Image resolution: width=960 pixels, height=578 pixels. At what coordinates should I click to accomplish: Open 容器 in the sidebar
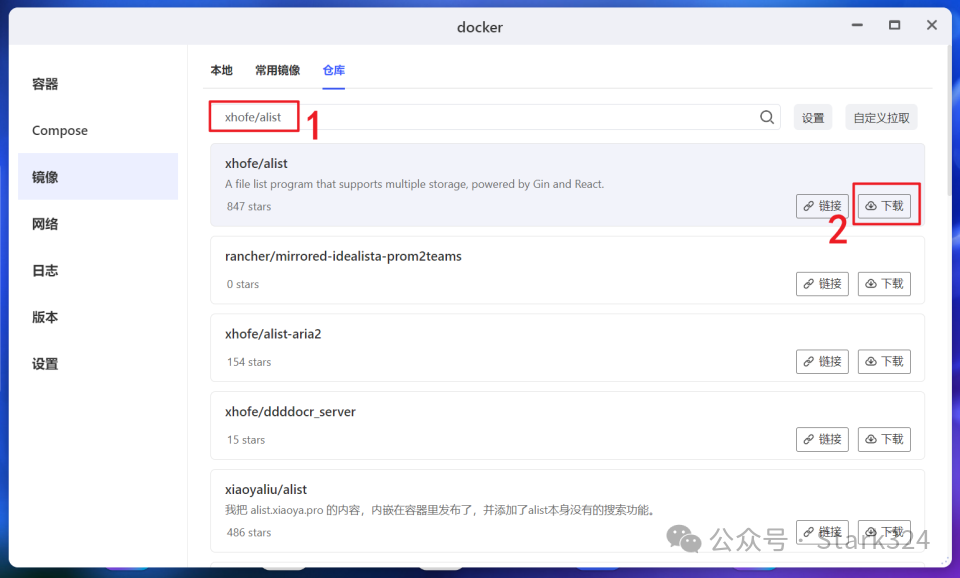46,84
